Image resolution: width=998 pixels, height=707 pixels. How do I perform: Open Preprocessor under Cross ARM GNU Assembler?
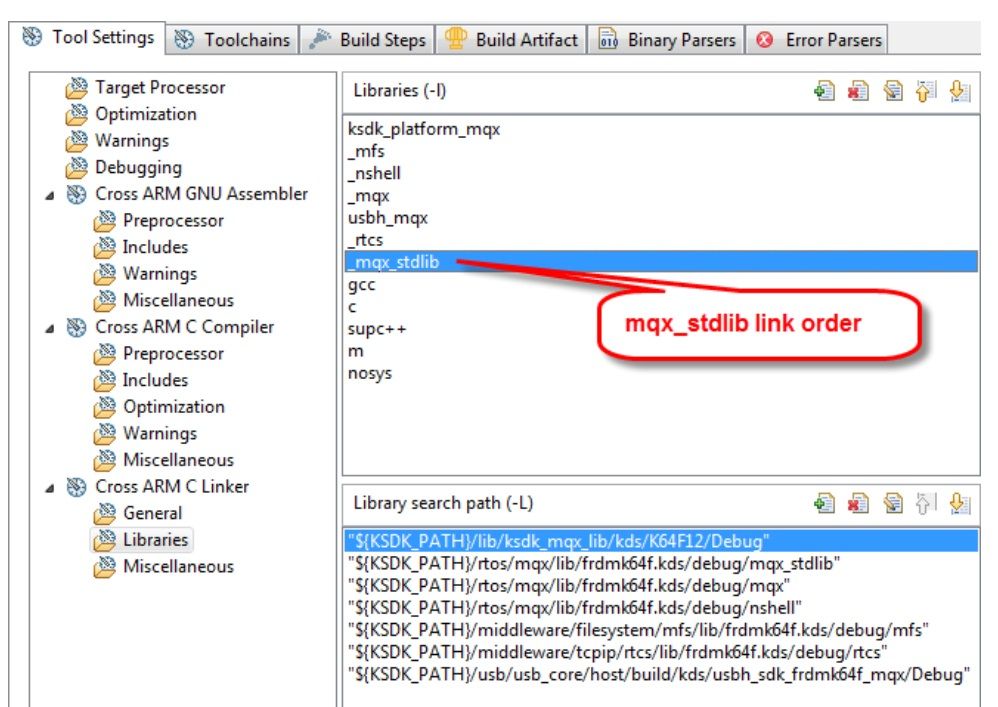159,221
